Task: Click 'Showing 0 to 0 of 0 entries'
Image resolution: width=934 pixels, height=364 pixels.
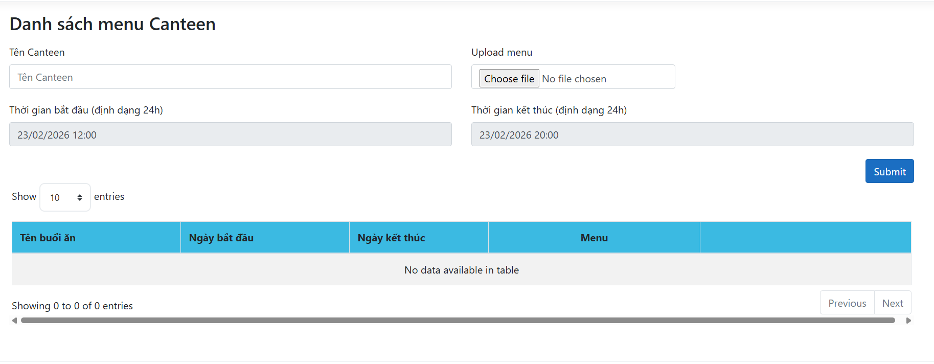Action: pos(72,306)
